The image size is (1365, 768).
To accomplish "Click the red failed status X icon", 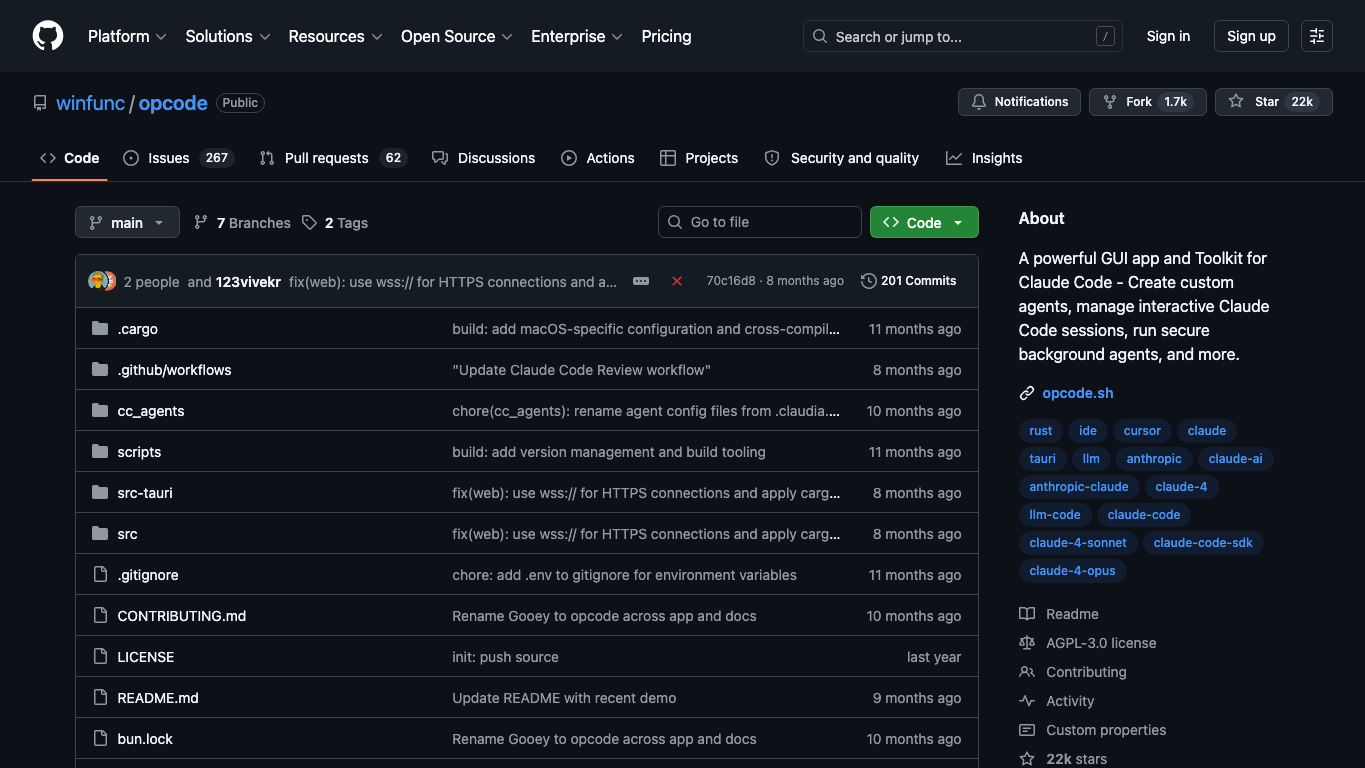I will [x=677, y=281].
